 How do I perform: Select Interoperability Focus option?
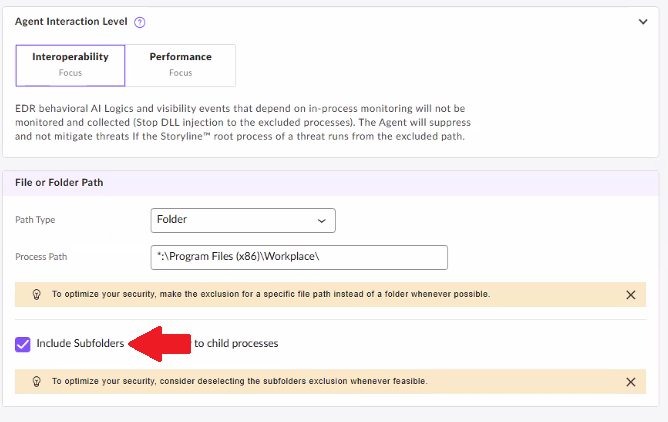point(70,66)
